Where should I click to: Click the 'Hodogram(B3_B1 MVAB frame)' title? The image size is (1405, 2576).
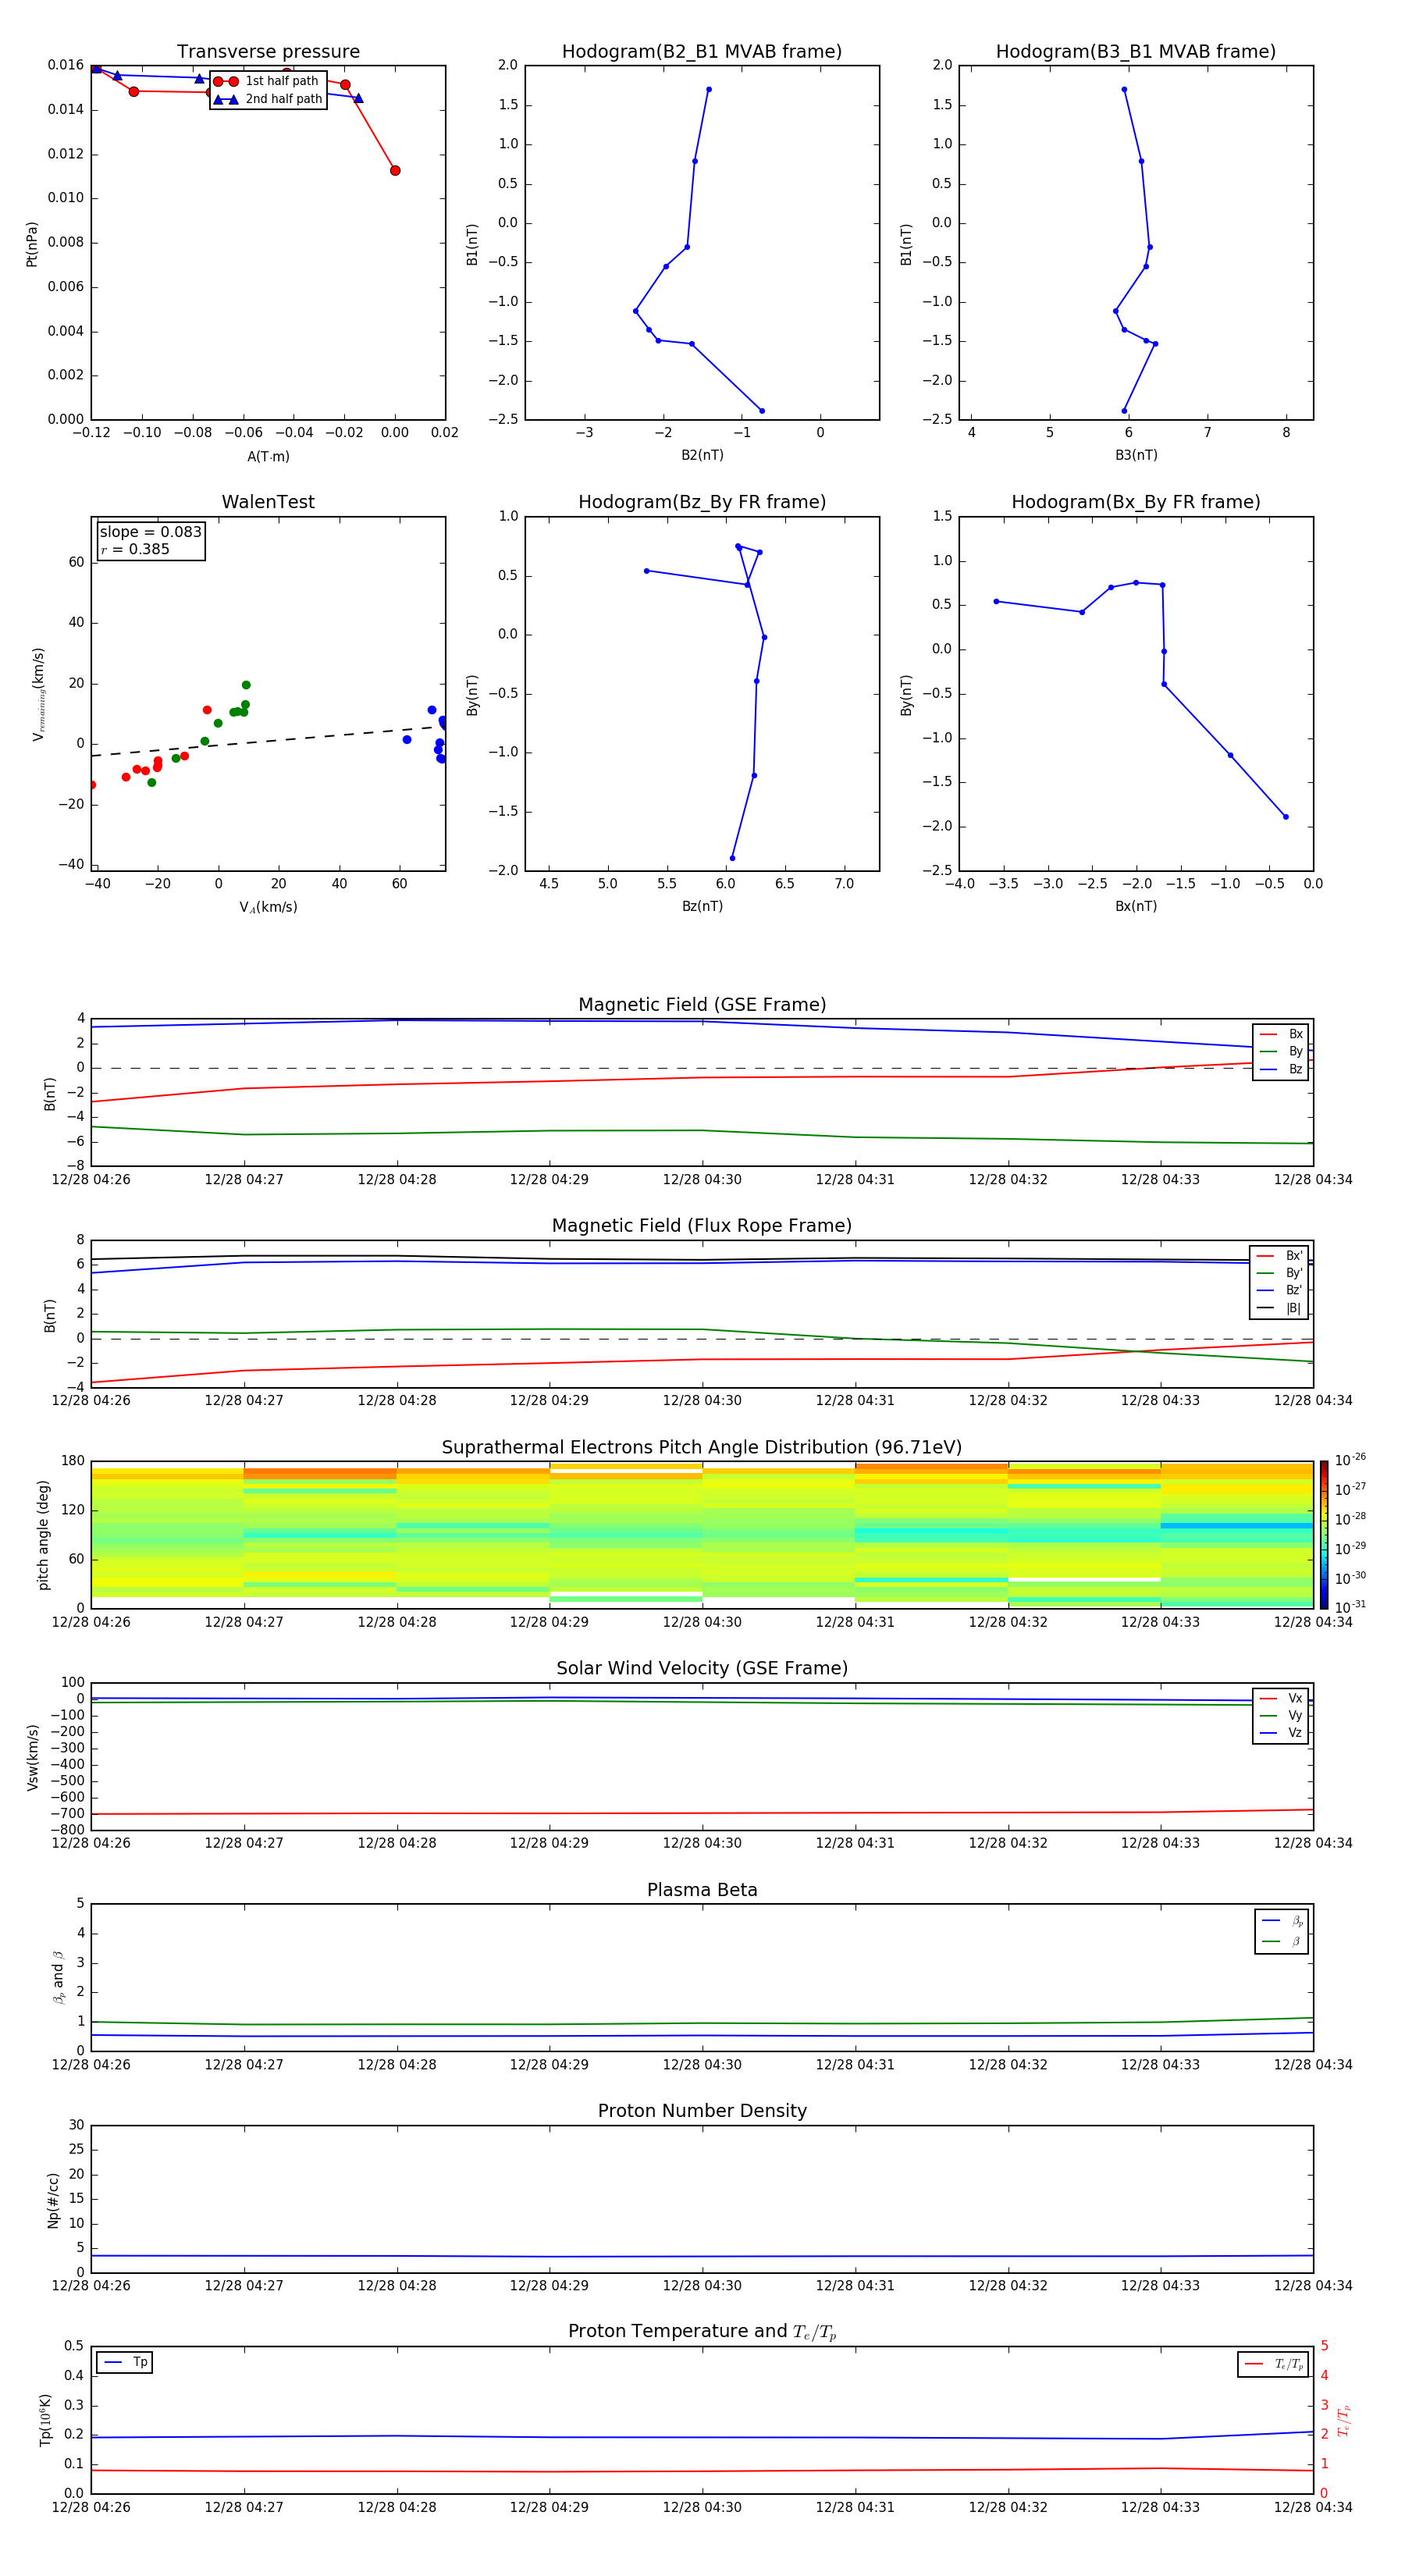click(1136, 52)
